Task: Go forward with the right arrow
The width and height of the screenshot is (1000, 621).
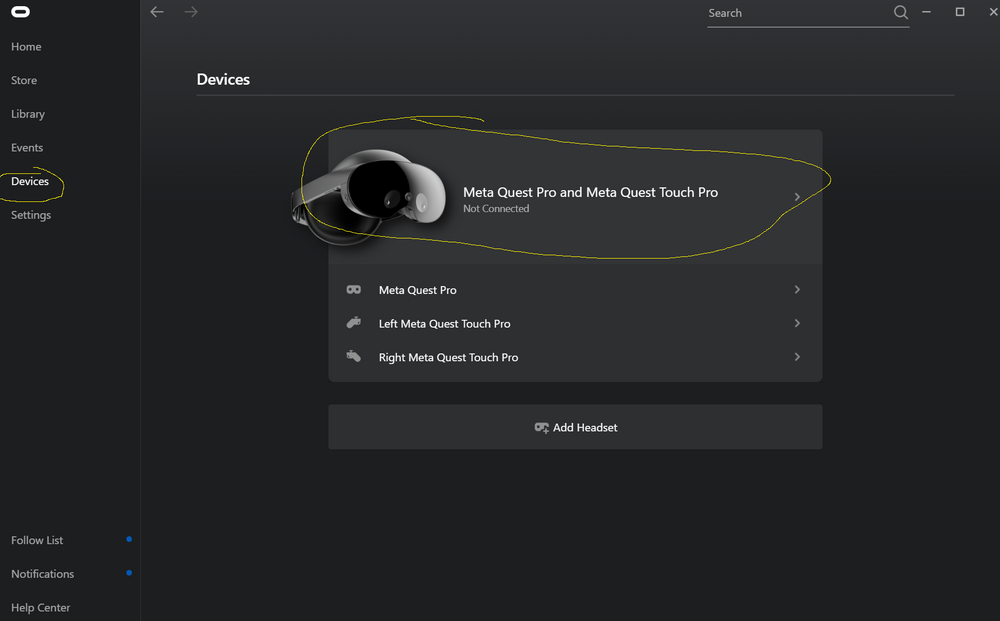Action: coord(191,11)
